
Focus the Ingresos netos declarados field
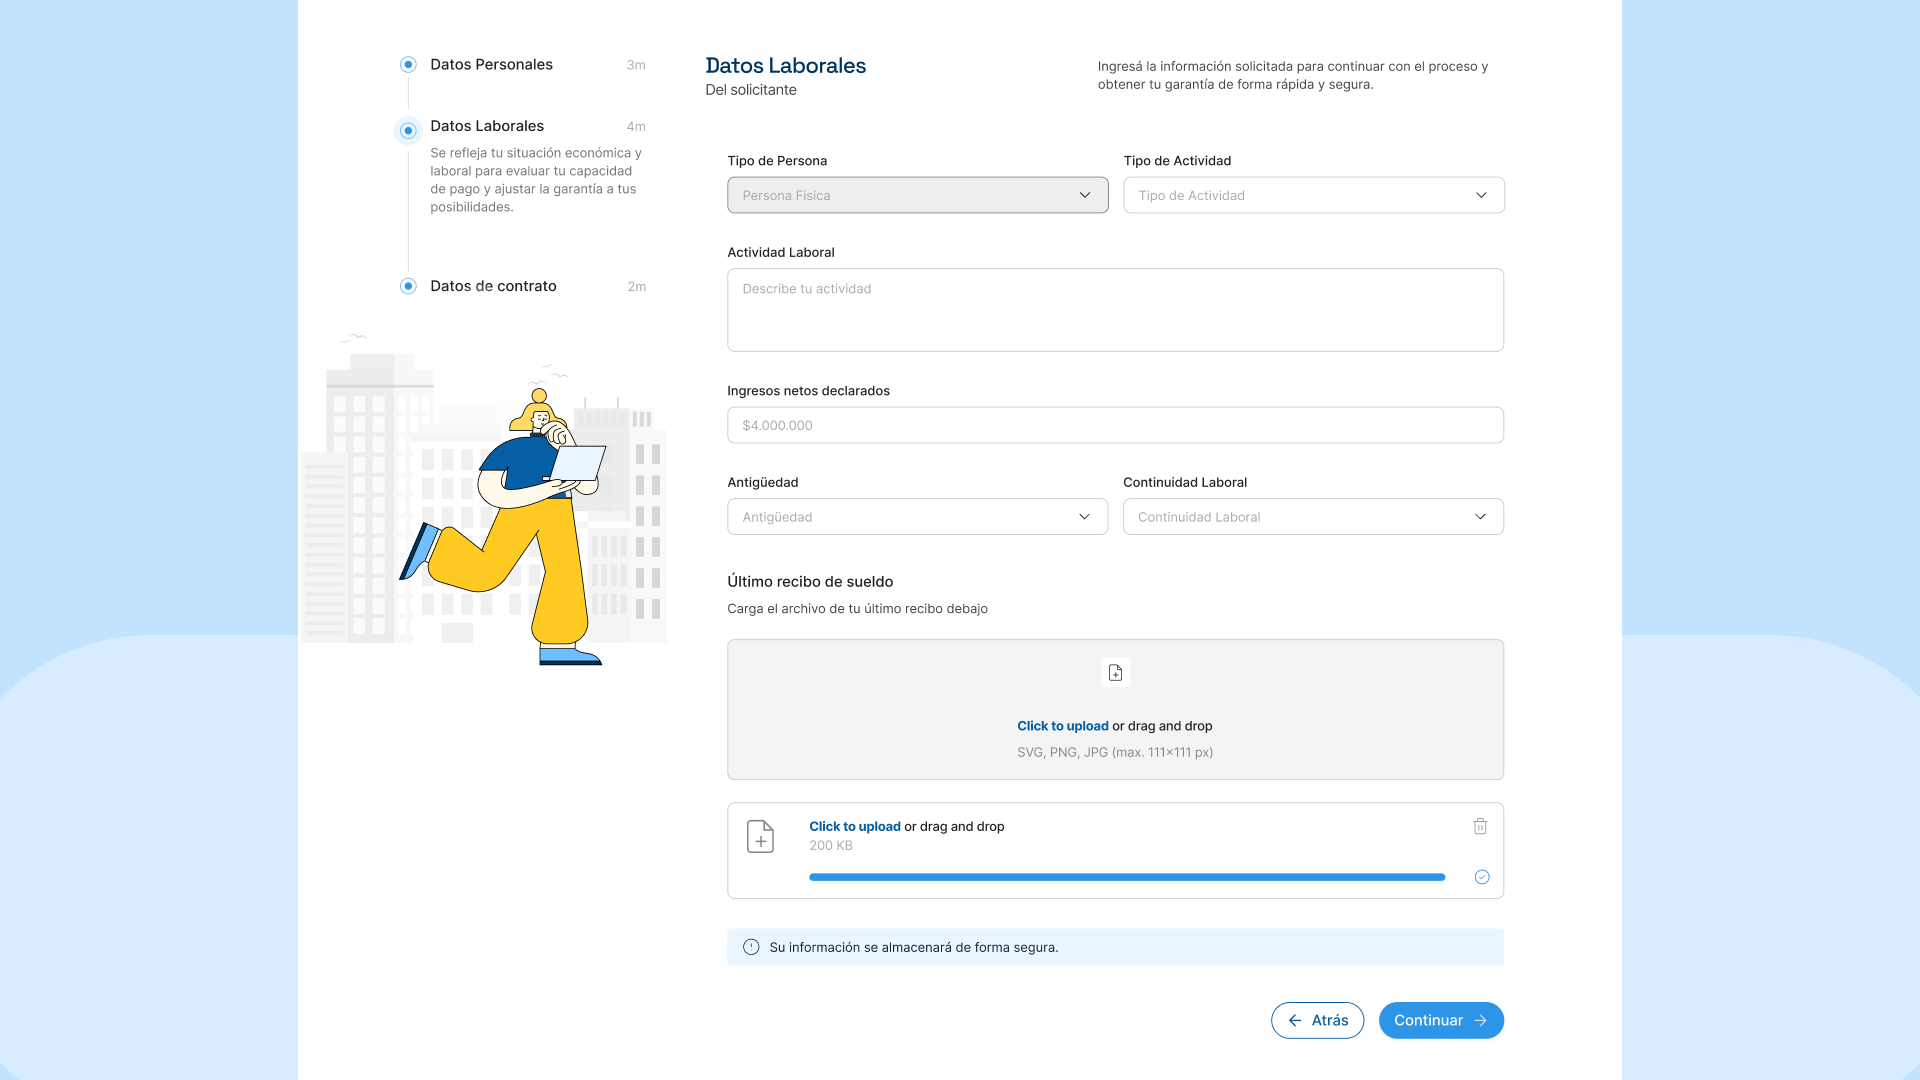pyautogui.click(x=1115, y=425)
